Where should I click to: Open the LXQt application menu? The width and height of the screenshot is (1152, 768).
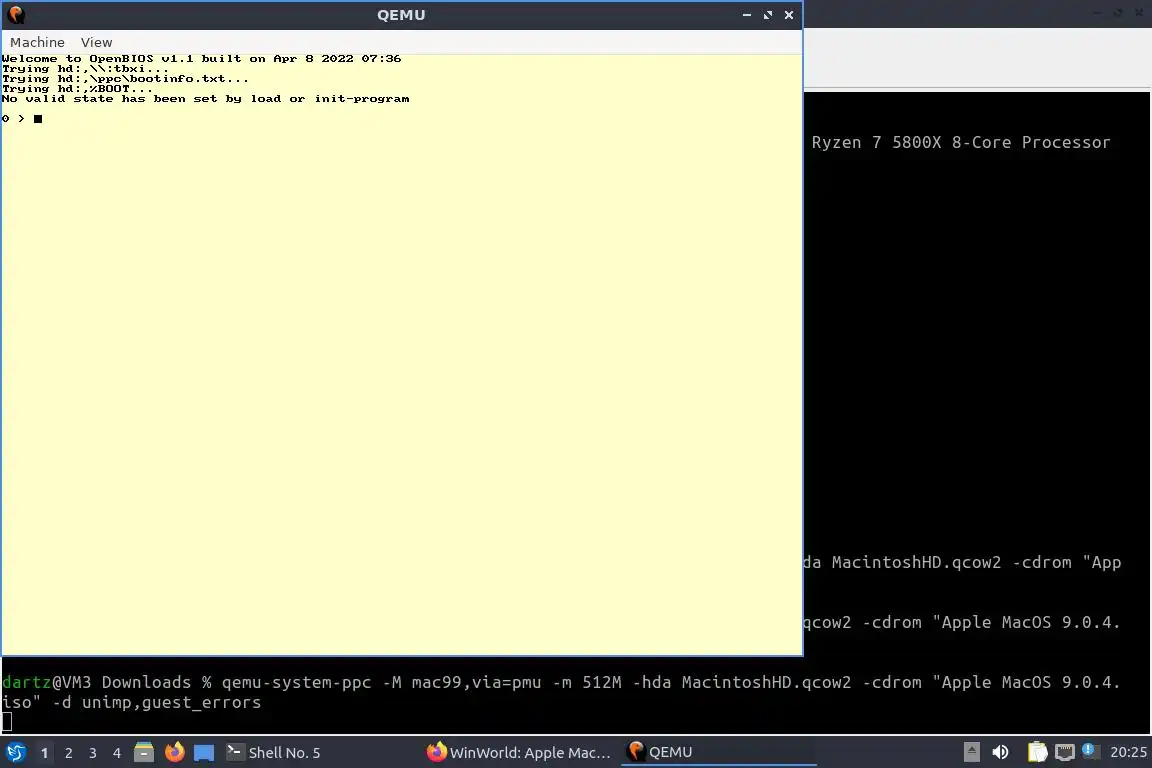pyautogui.click(x=15, y=753)
